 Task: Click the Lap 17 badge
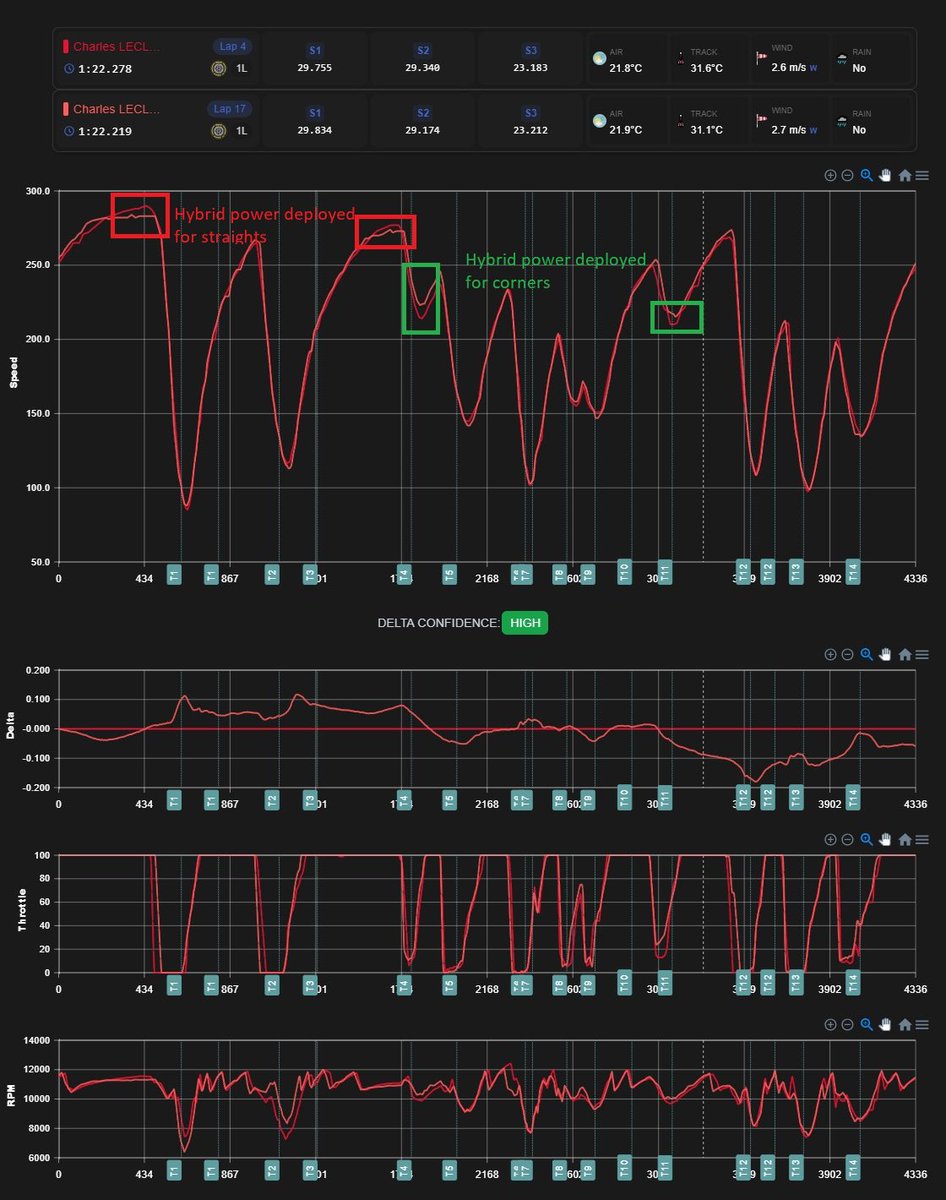230,108
